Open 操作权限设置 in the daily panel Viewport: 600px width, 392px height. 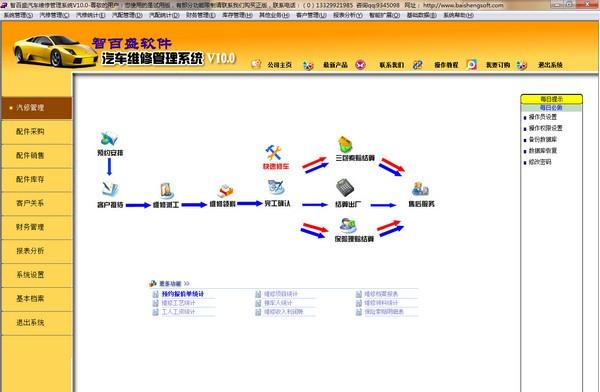pos(545,128)
